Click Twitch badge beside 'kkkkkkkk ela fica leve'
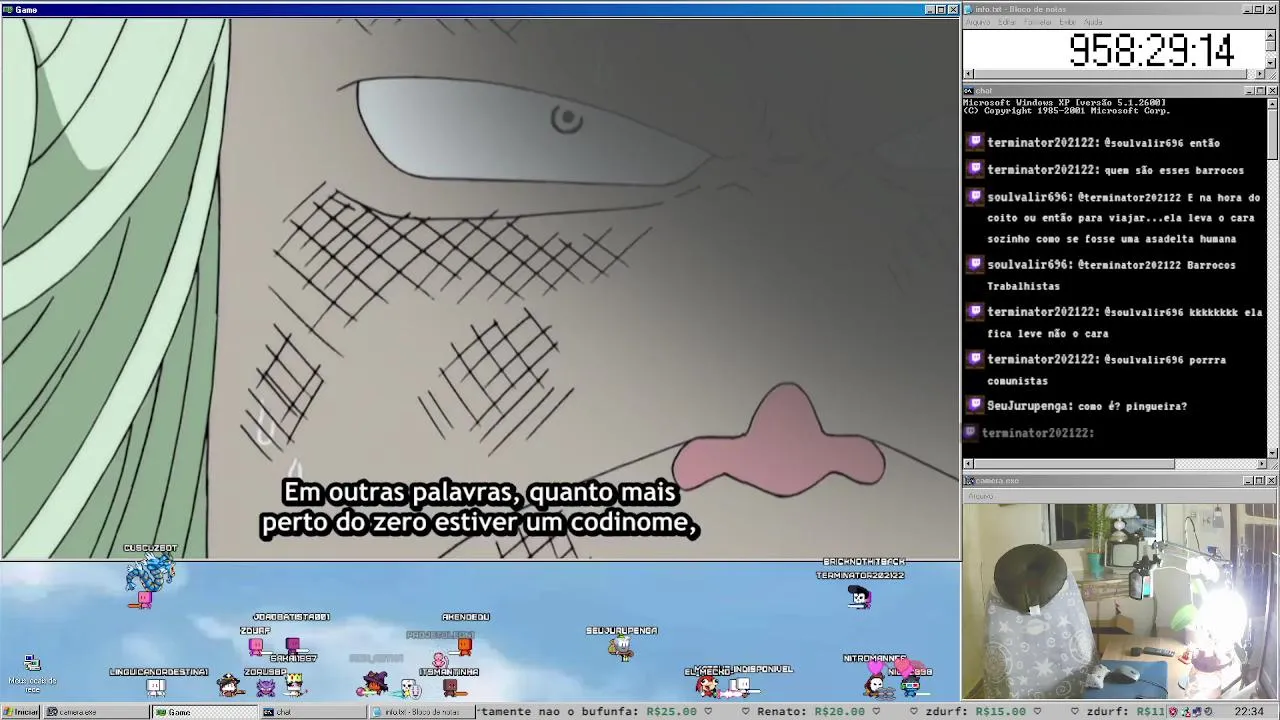 click(975, 312)
